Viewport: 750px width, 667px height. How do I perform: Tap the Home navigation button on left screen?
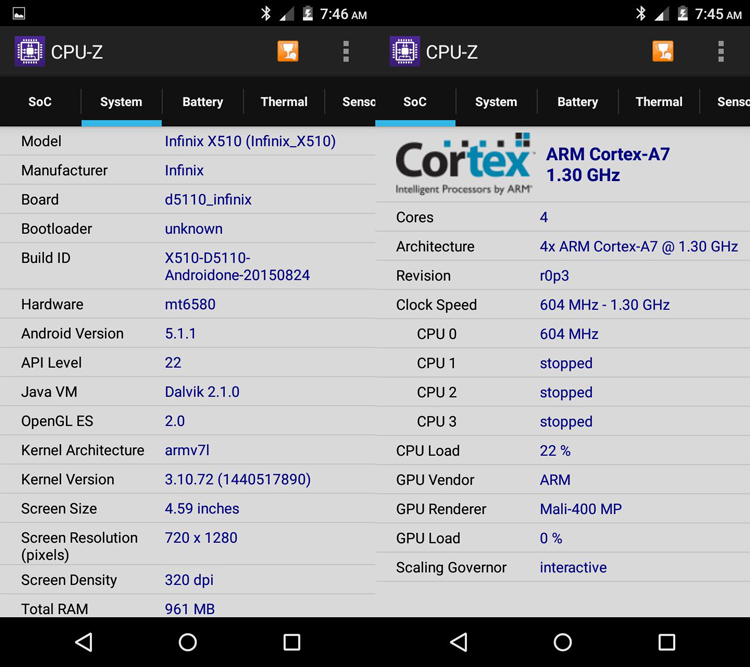coord(188,642)
